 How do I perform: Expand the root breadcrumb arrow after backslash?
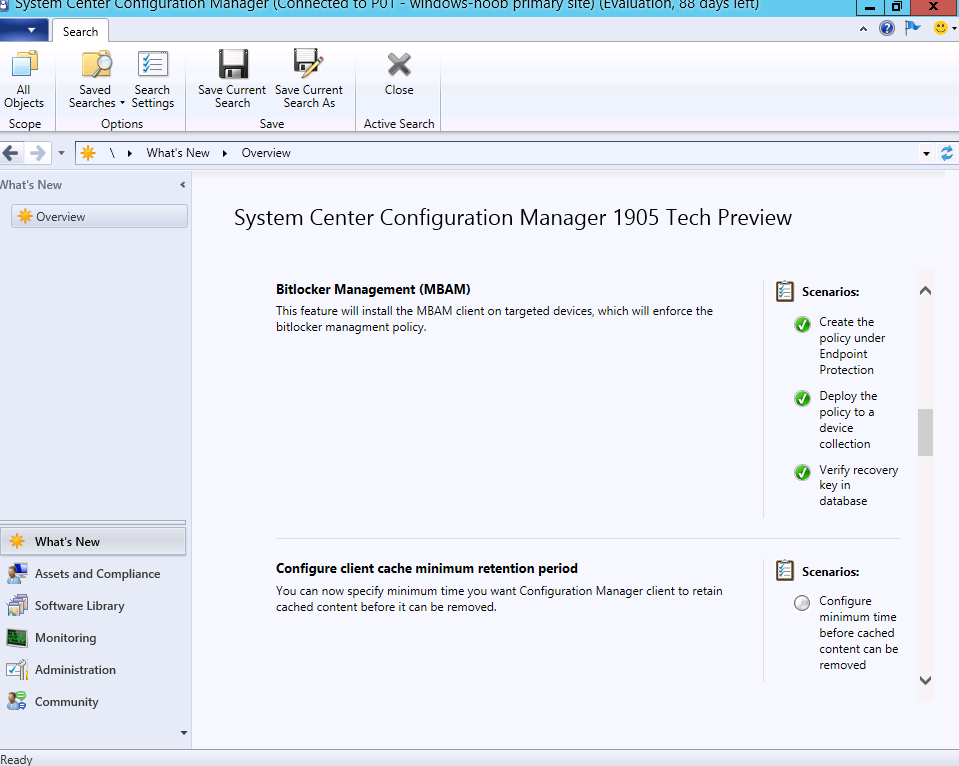click(130, 154)
